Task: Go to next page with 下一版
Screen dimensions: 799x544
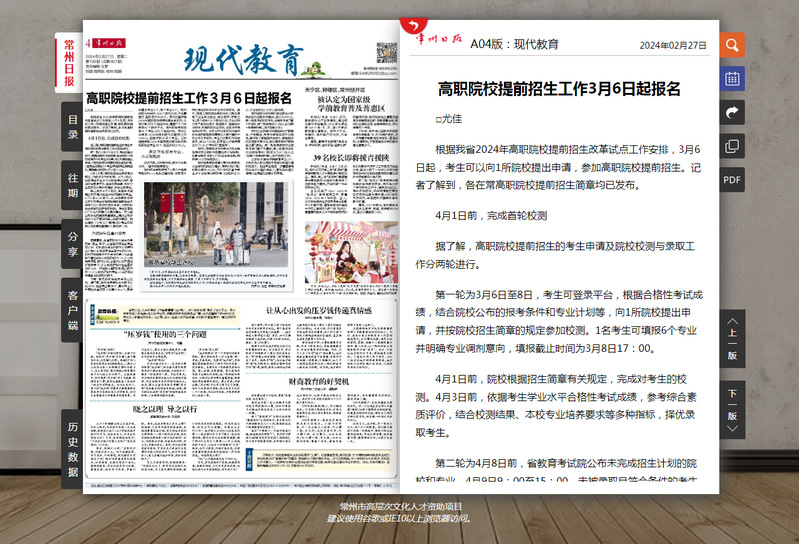Action: pyautogui.click(x=732, y=405)
